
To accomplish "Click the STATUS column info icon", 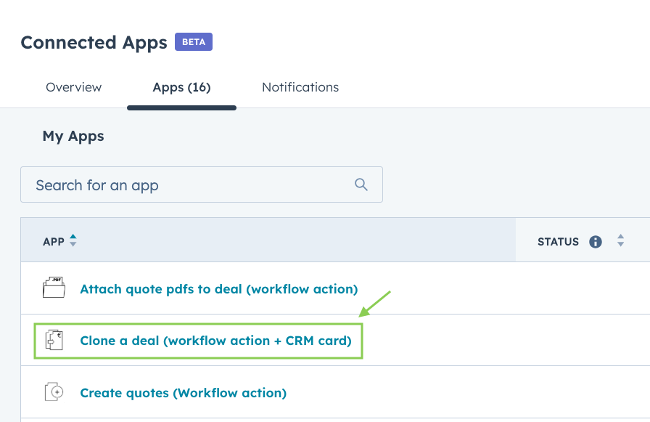I will coord(596,242).
